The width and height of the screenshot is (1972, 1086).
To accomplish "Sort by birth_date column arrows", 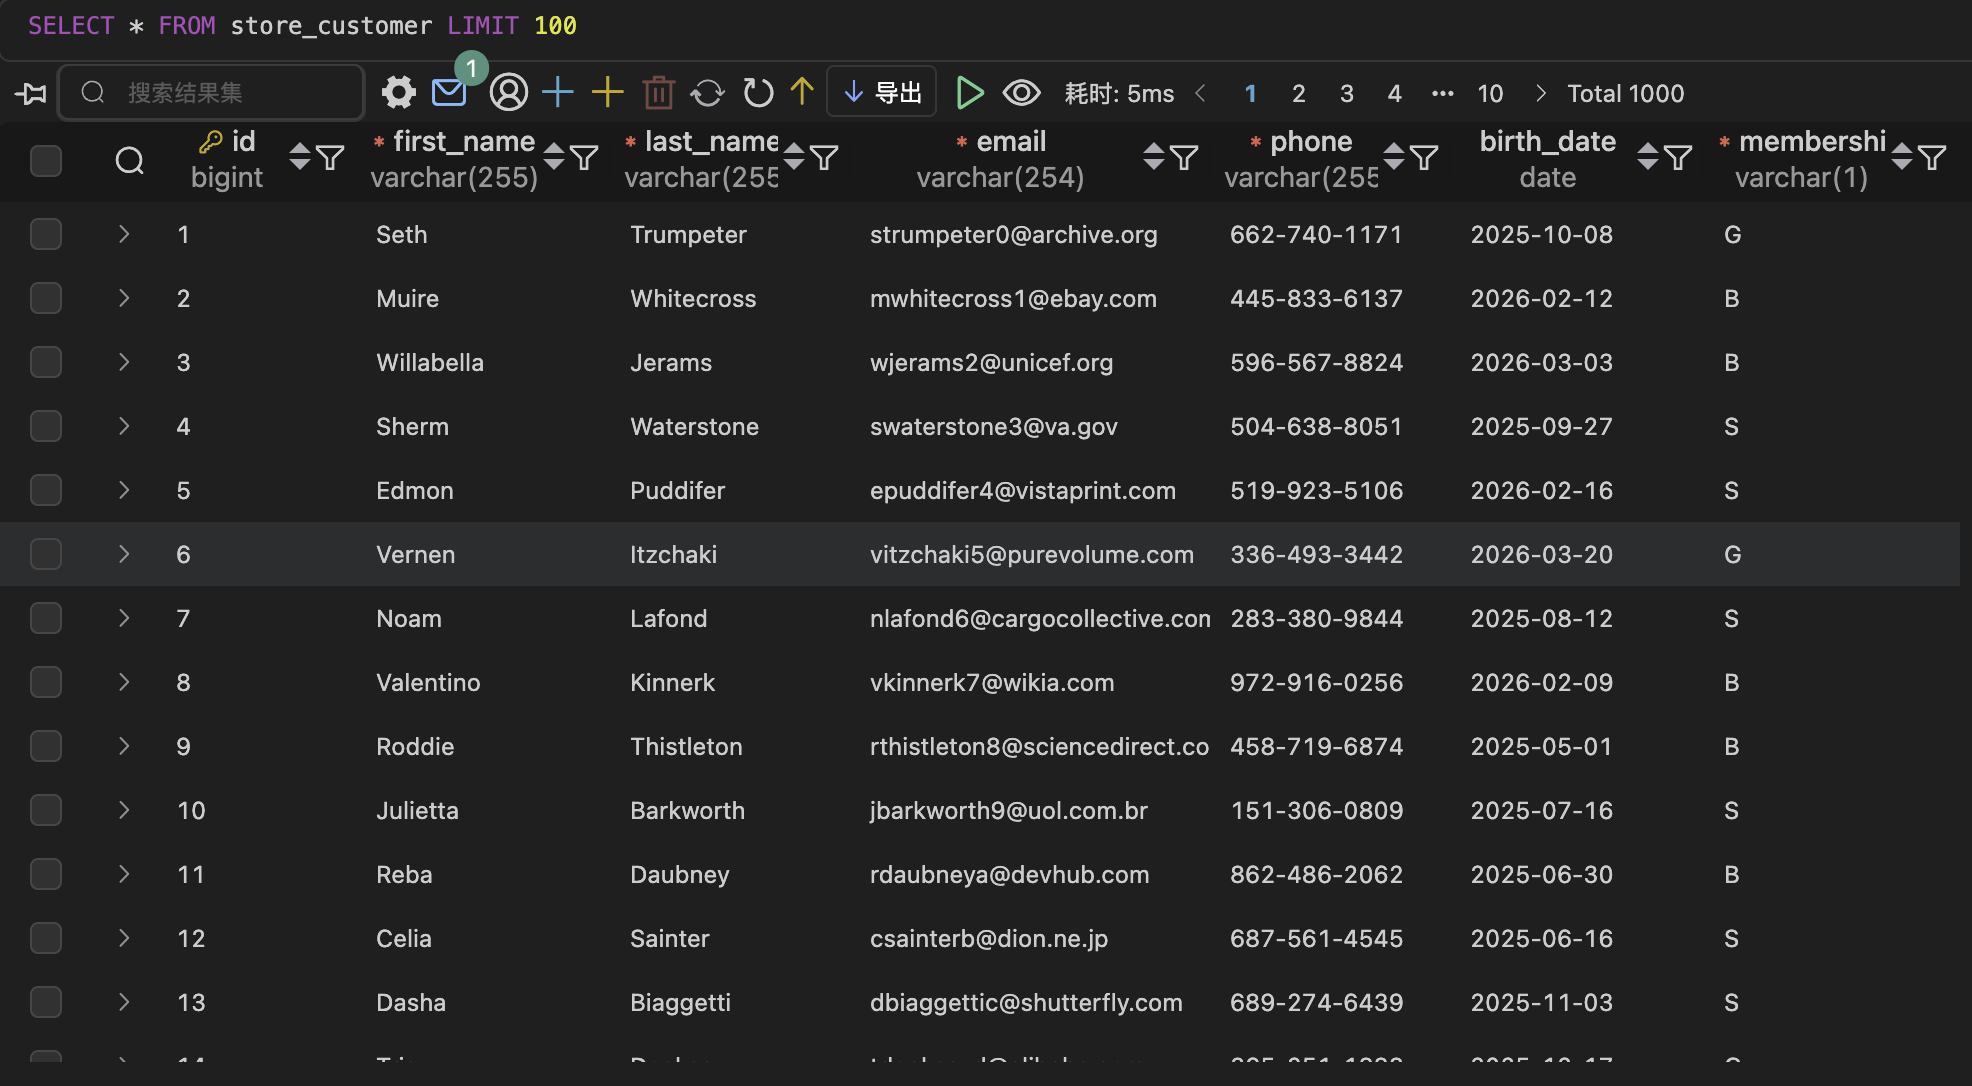I will click(x=1648, y=157).
